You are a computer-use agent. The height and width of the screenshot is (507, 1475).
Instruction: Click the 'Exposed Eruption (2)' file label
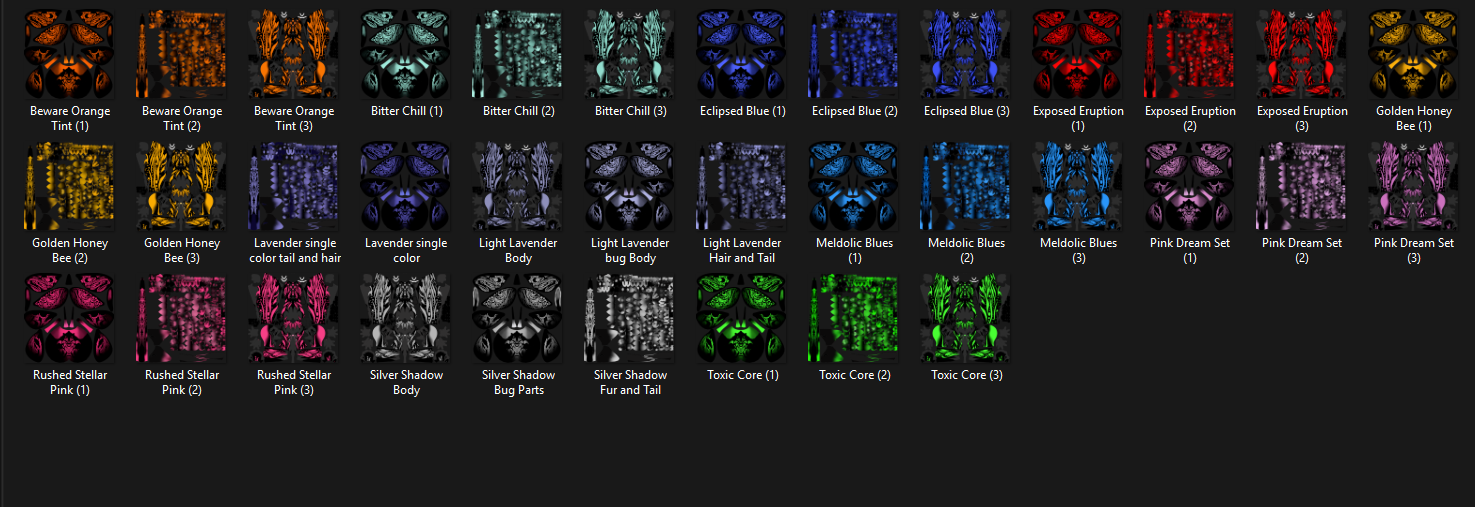(1190, 118)
